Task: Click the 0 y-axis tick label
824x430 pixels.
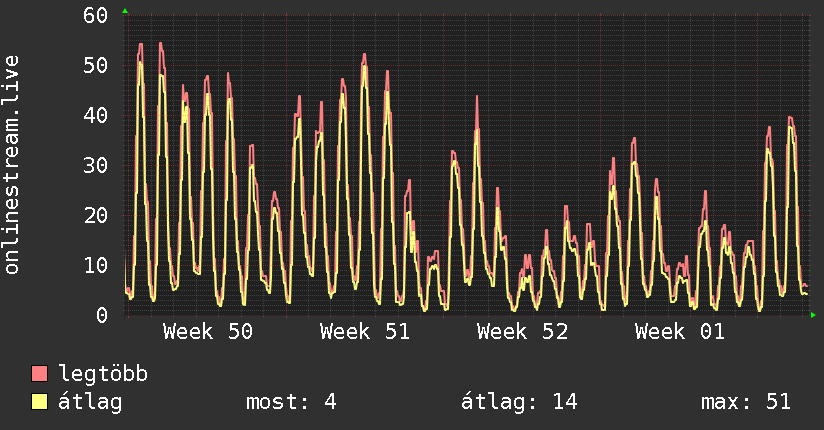Action: 102,315
